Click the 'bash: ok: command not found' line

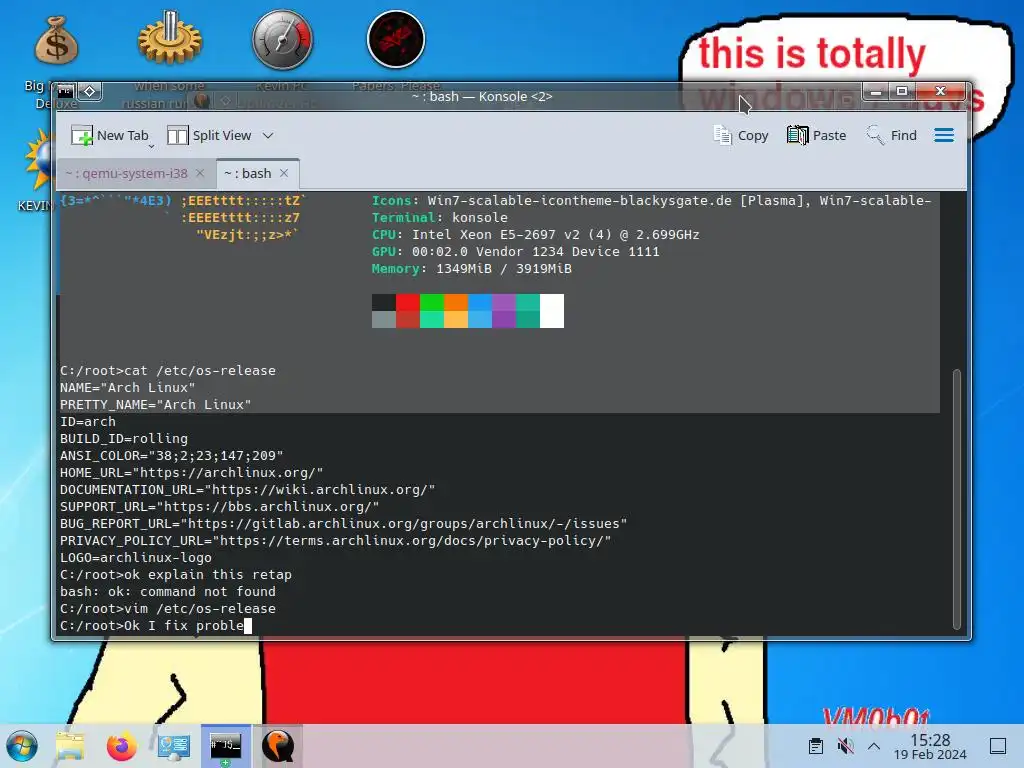[x=168, y=591]
